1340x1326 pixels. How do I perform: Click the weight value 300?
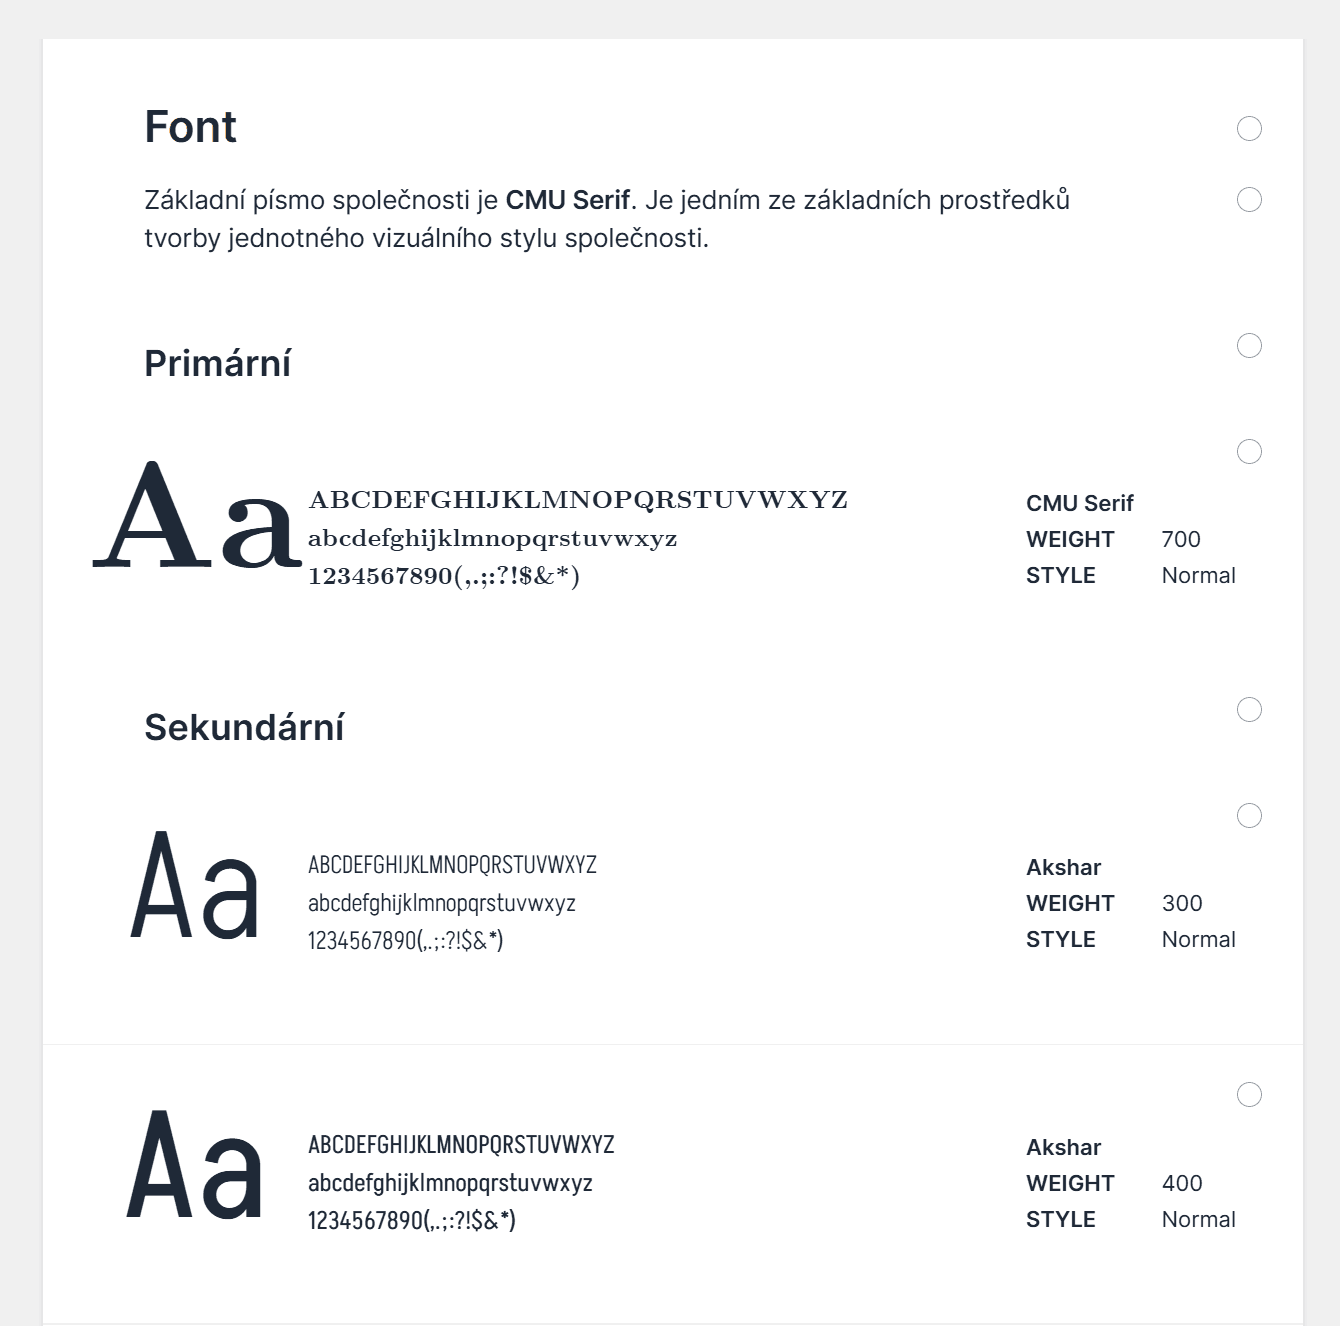tap(1182, 903)
